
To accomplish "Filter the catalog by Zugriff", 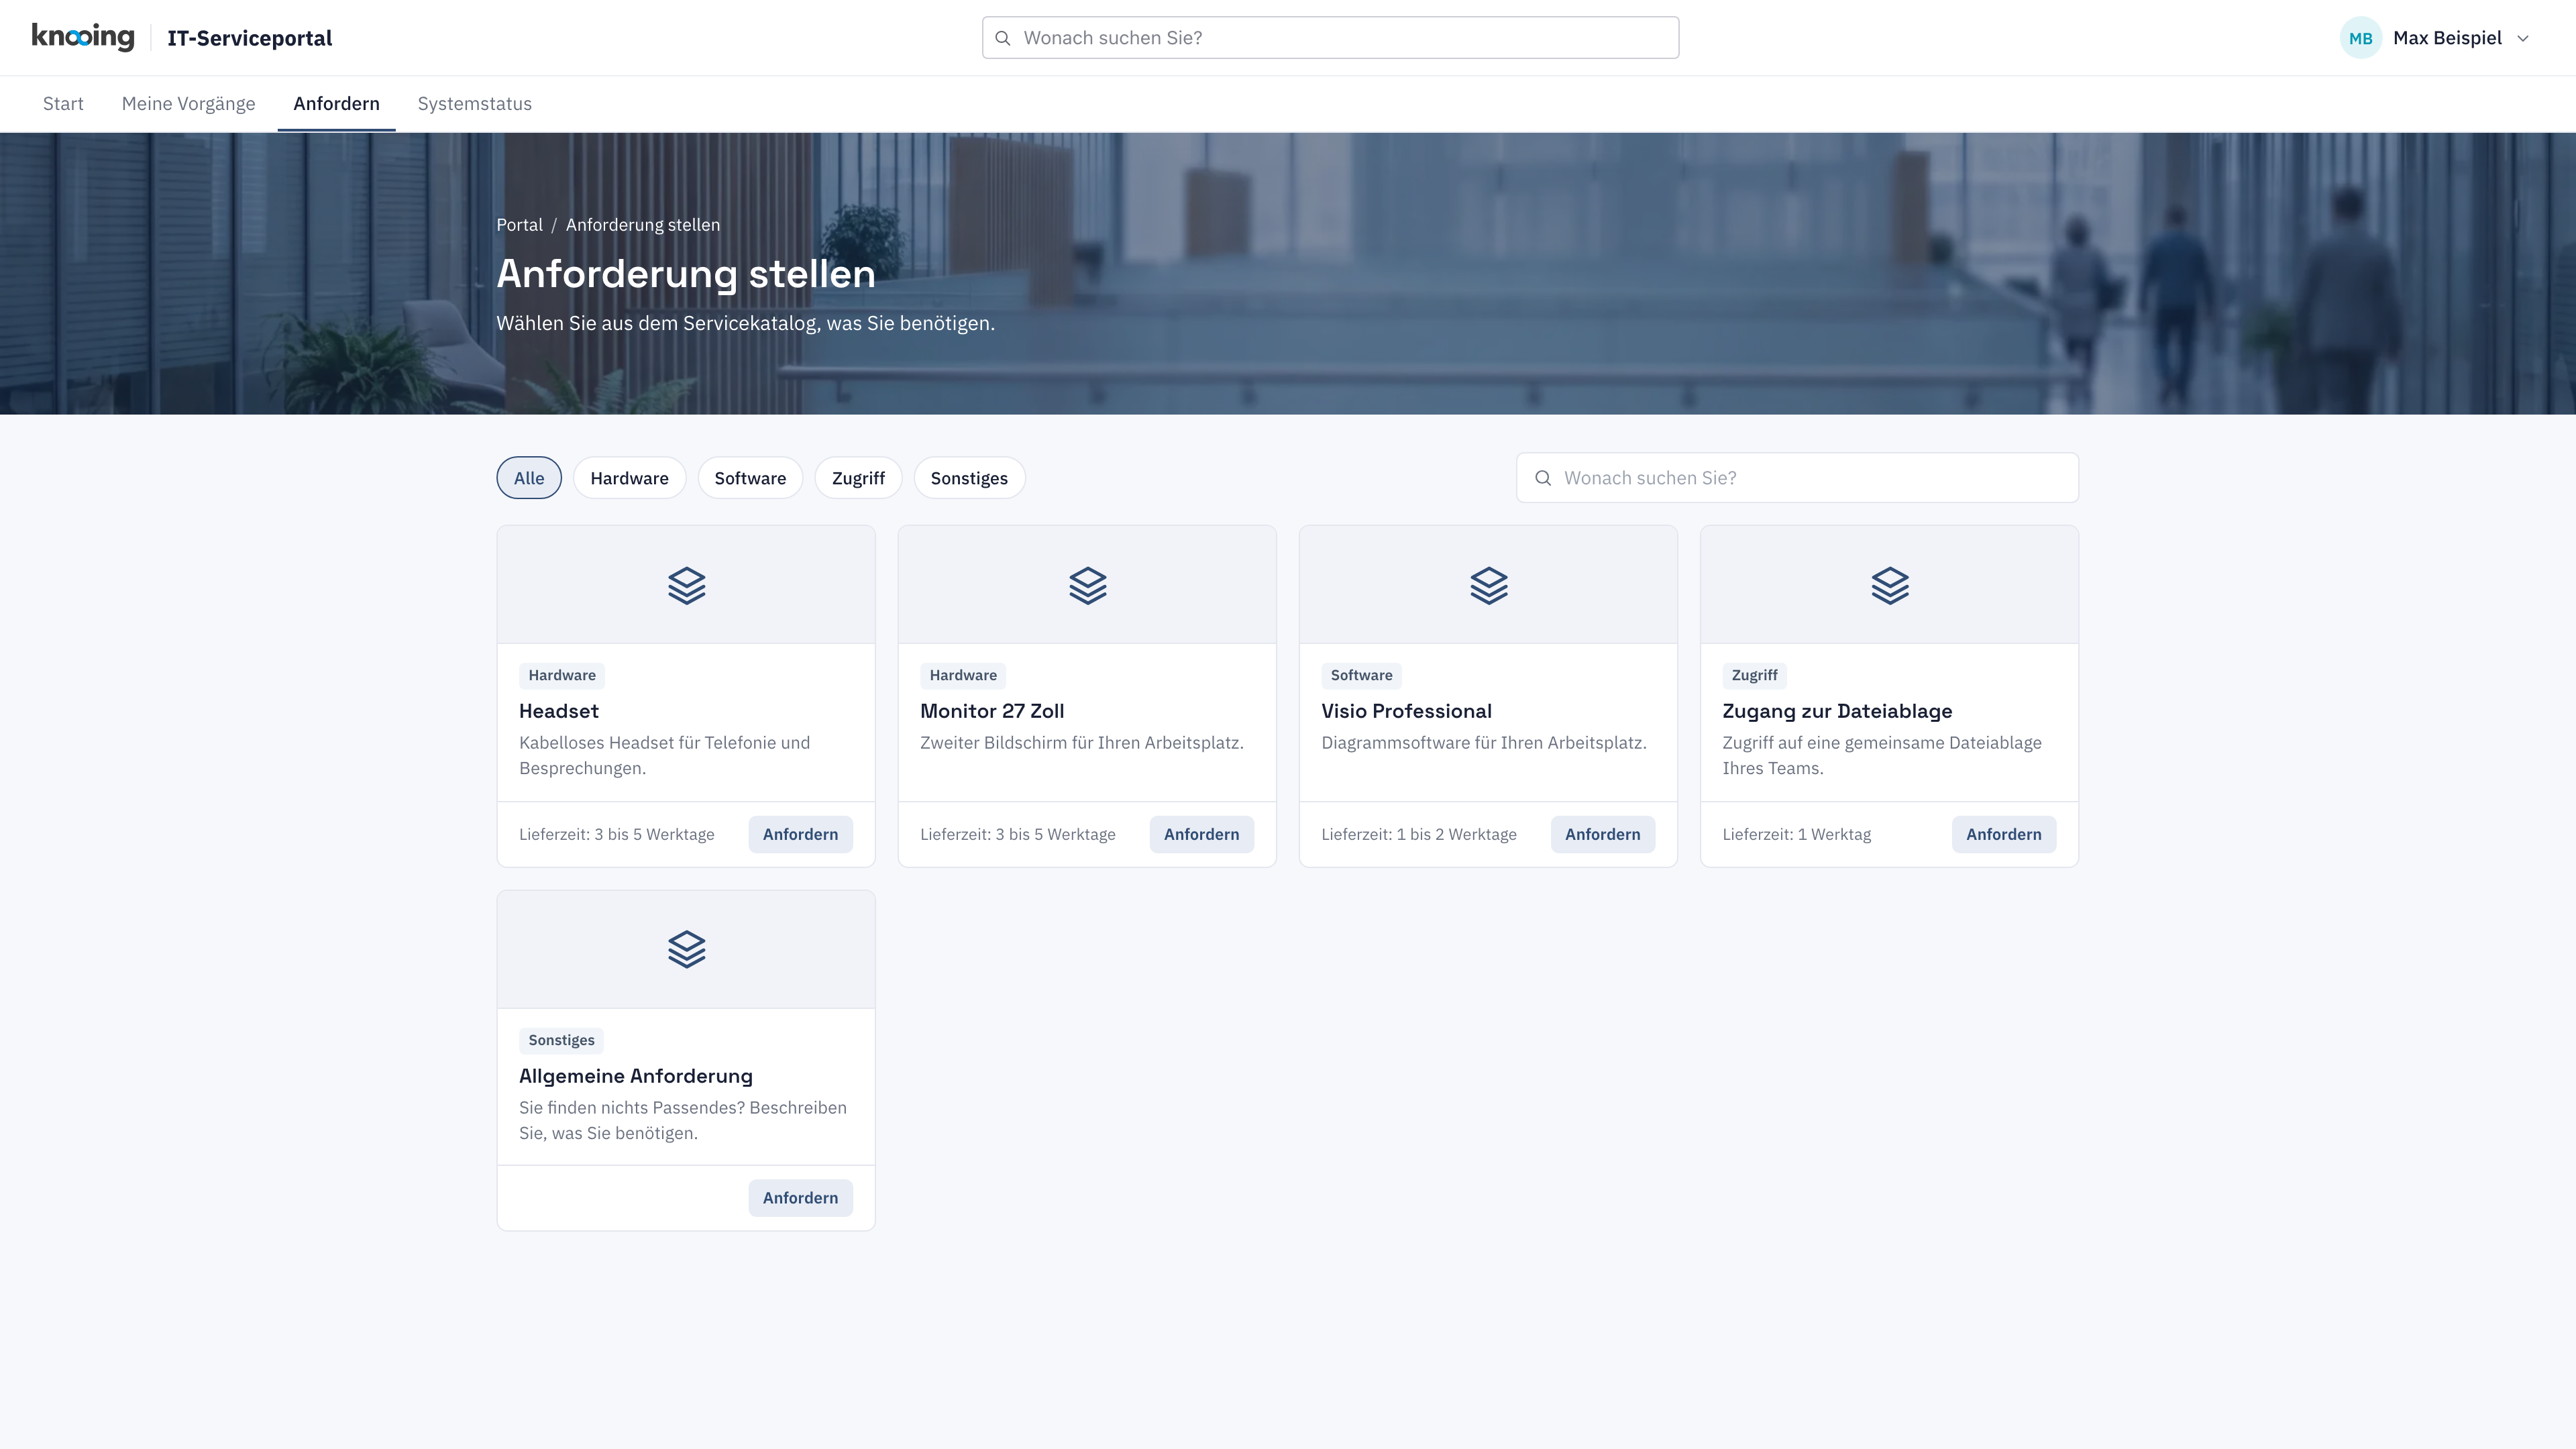I will click(x=858, y=478).
